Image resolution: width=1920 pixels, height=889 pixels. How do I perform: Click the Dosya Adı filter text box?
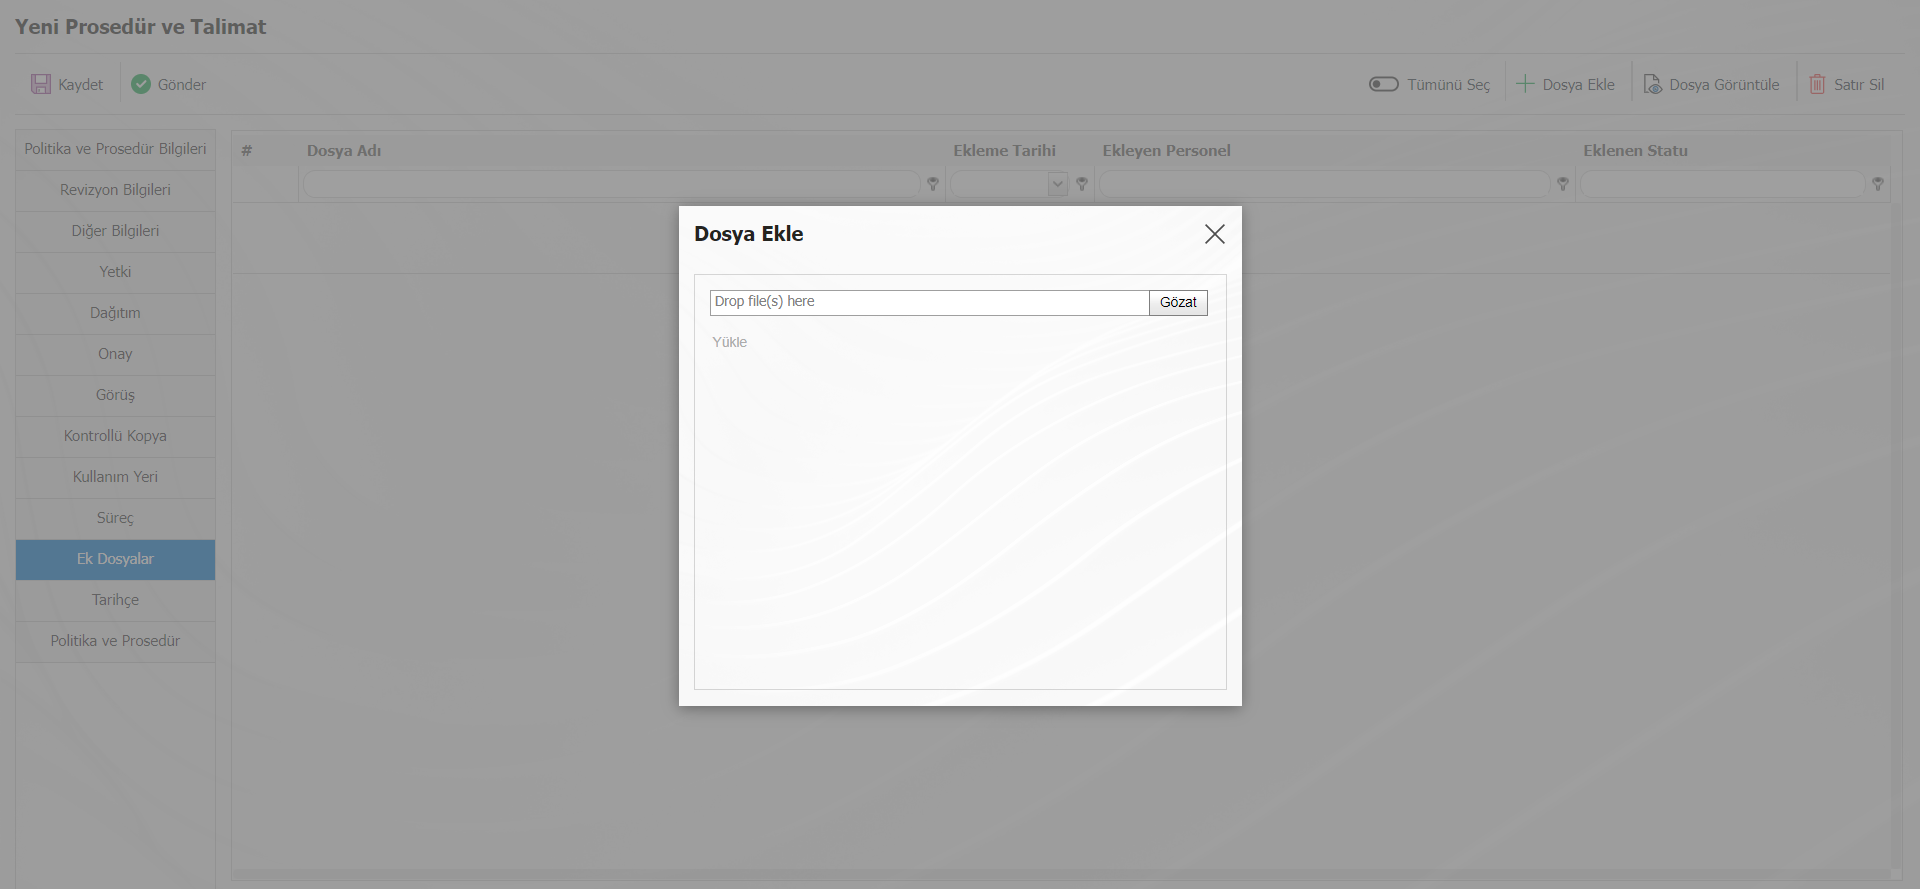click(x=611, y=184)
